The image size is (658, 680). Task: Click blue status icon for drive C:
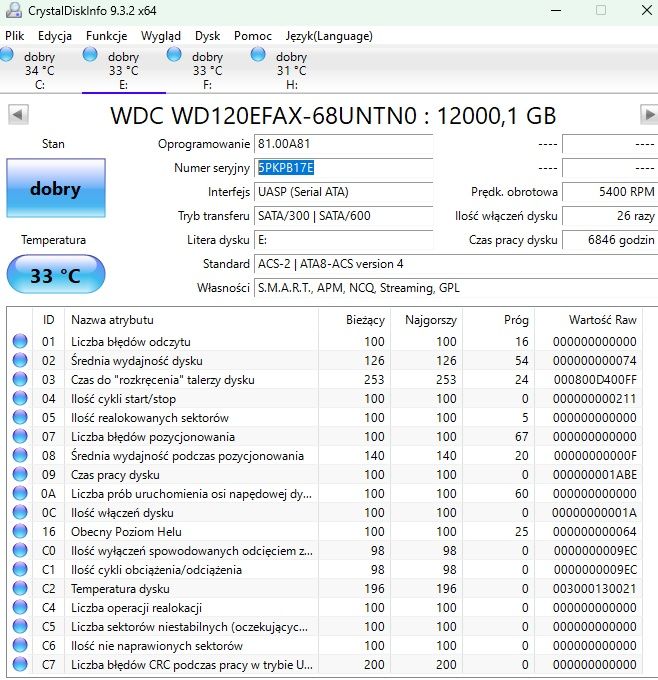pyautogui.click(x=6, y=55)
